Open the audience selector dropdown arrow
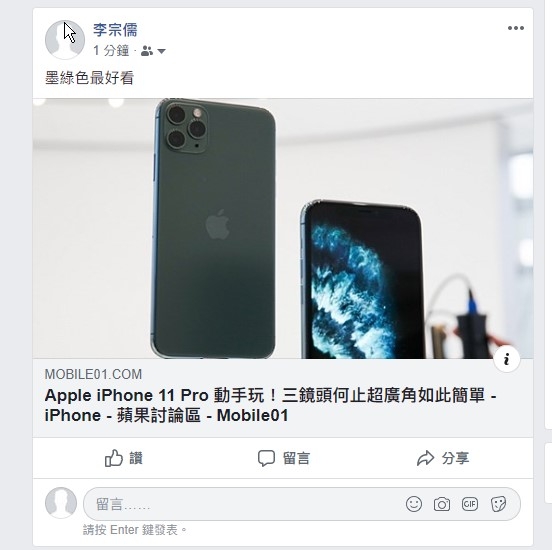Image resolution: width=552 pixels, height=550 pixels. coord(162,51)
